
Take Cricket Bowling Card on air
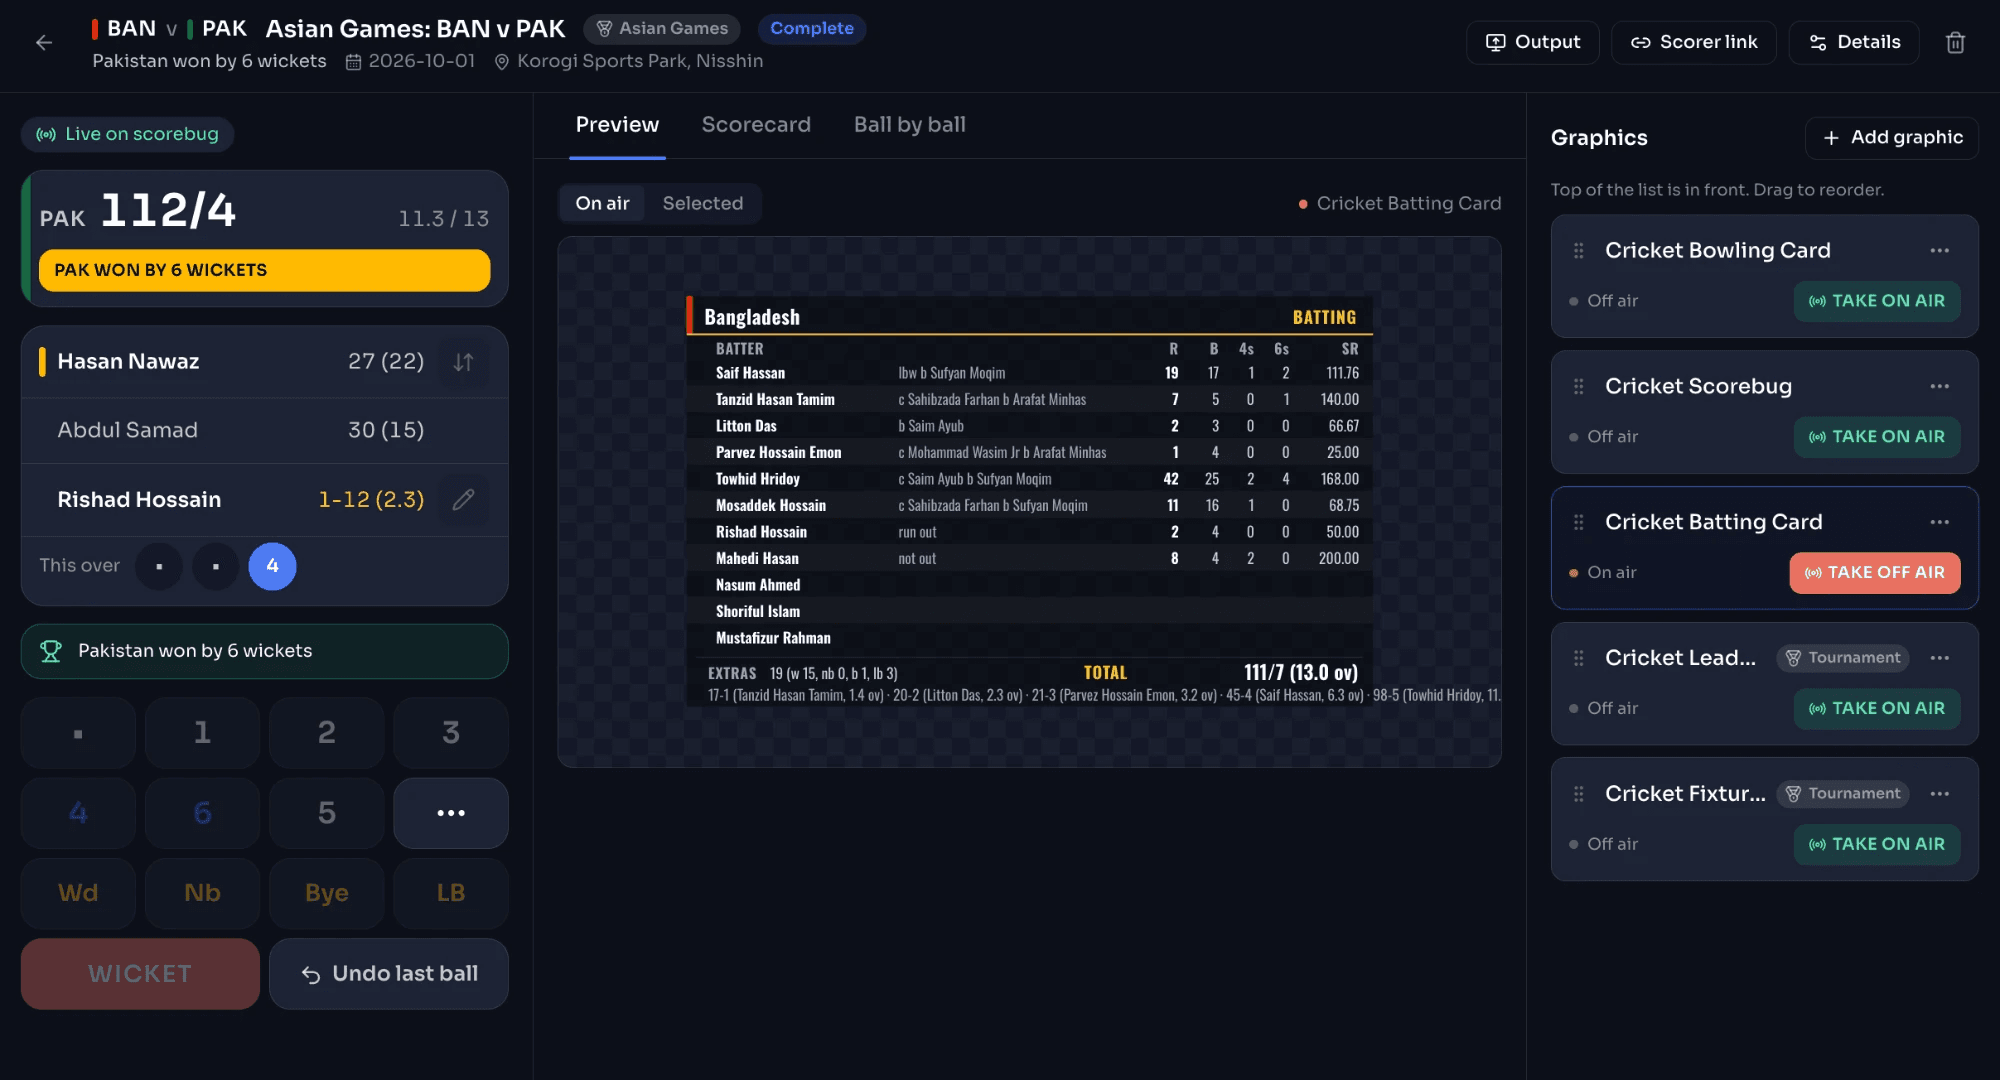[1876, 301]
